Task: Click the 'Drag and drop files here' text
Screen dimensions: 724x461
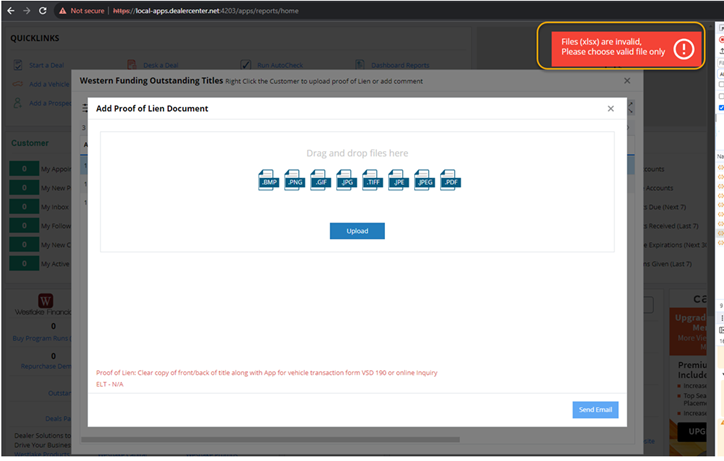Action: pos(357,153)
